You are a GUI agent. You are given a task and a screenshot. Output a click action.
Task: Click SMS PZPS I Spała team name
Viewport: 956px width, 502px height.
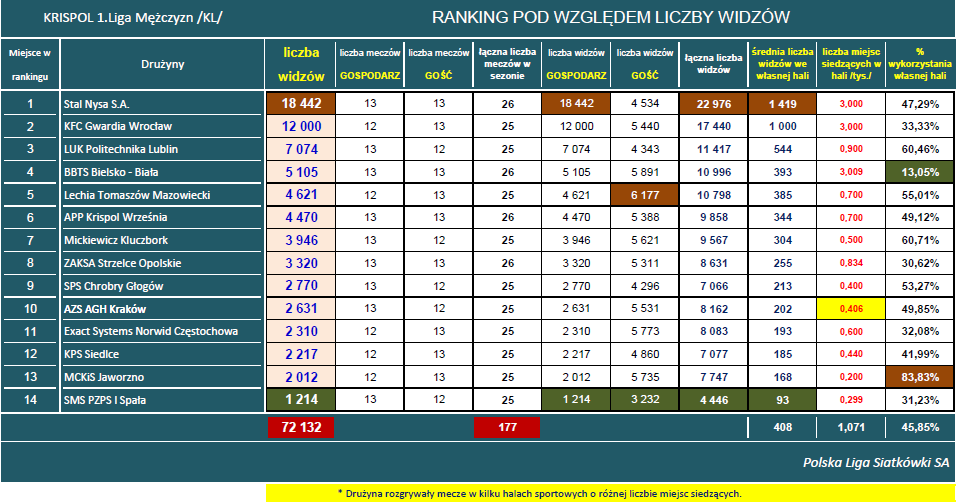(x=105, y=400)
